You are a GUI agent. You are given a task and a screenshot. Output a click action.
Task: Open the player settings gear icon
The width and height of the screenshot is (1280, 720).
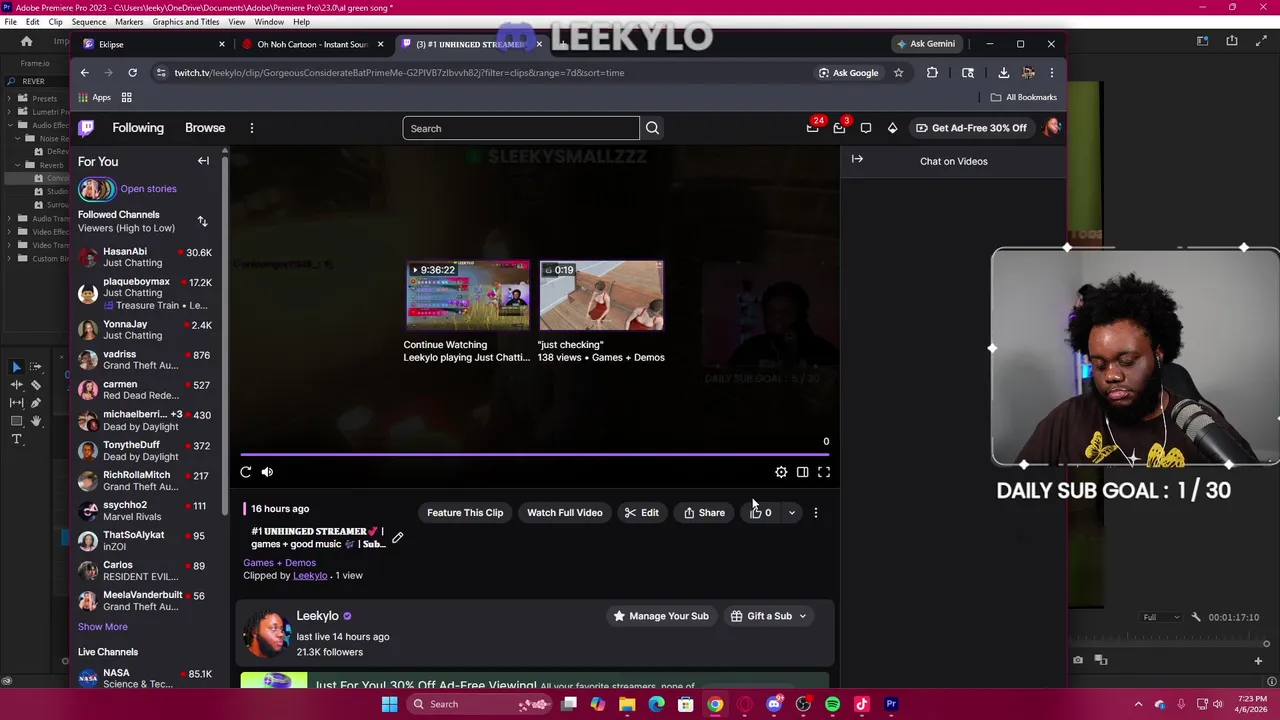[781, 472]
